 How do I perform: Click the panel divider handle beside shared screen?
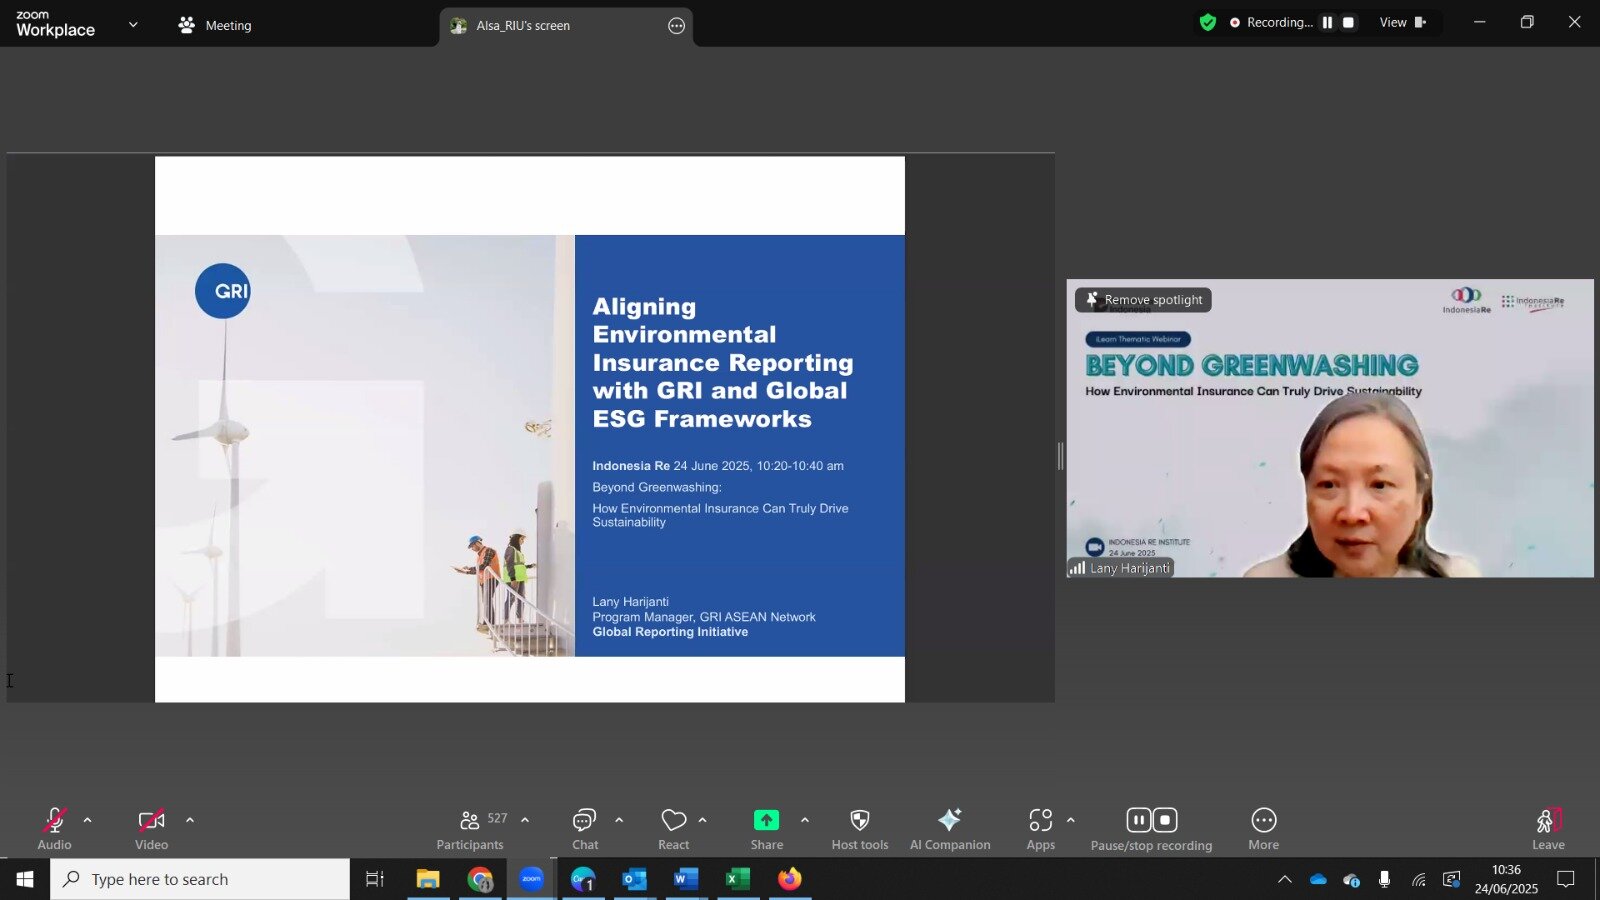1060,456
